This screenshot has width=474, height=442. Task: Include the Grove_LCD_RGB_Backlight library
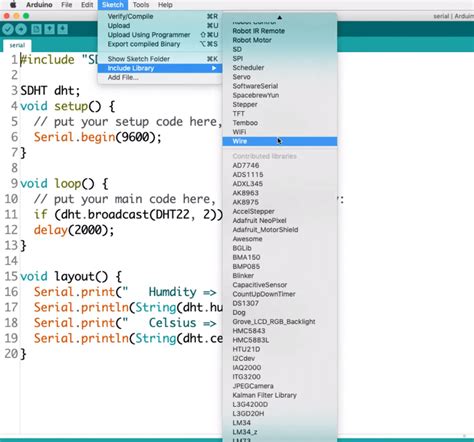[x=280, y=322]
